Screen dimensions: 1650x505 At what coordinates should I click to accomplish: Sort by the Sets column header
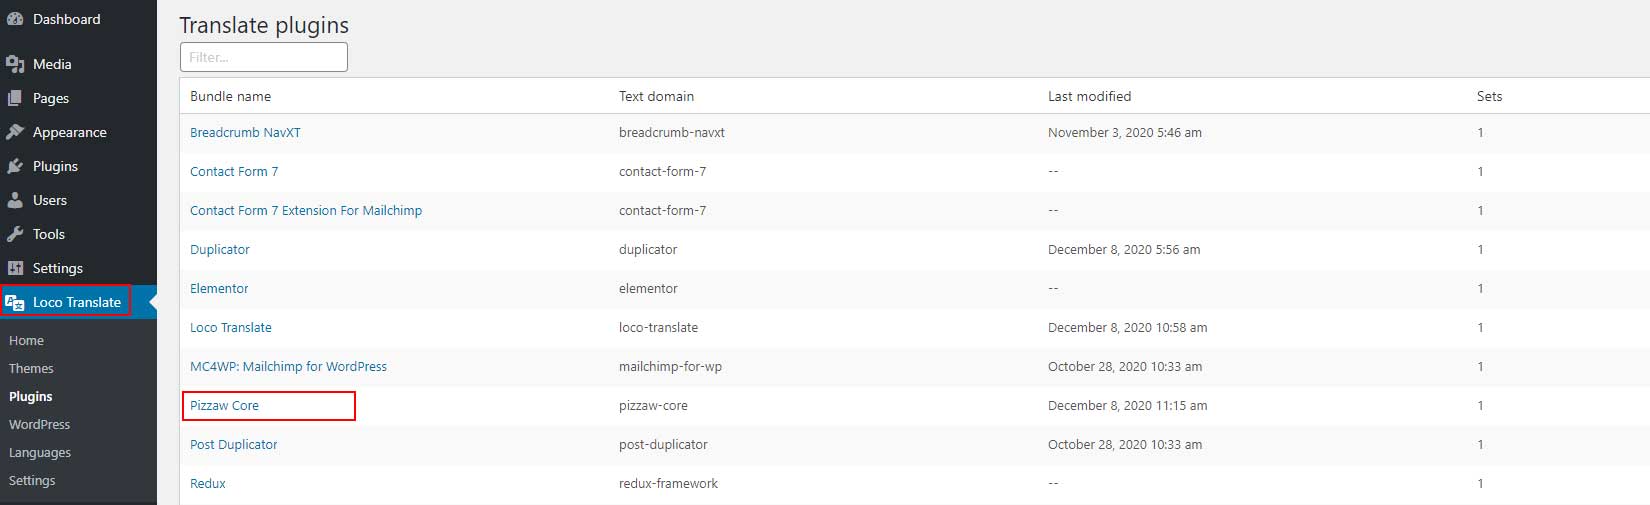1489,97
